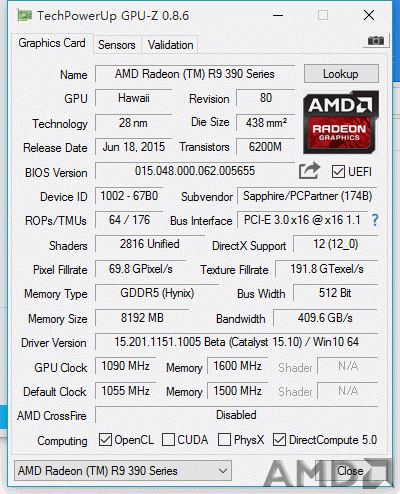
Task: Click the GPU-Z title bar app icon
Action: point(24,15)
